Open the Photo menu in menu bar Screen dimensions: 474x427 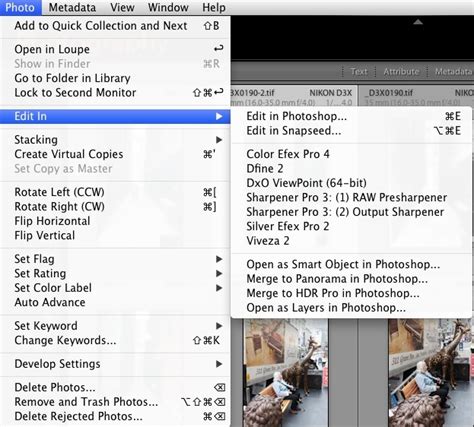(x=20, y=7)
